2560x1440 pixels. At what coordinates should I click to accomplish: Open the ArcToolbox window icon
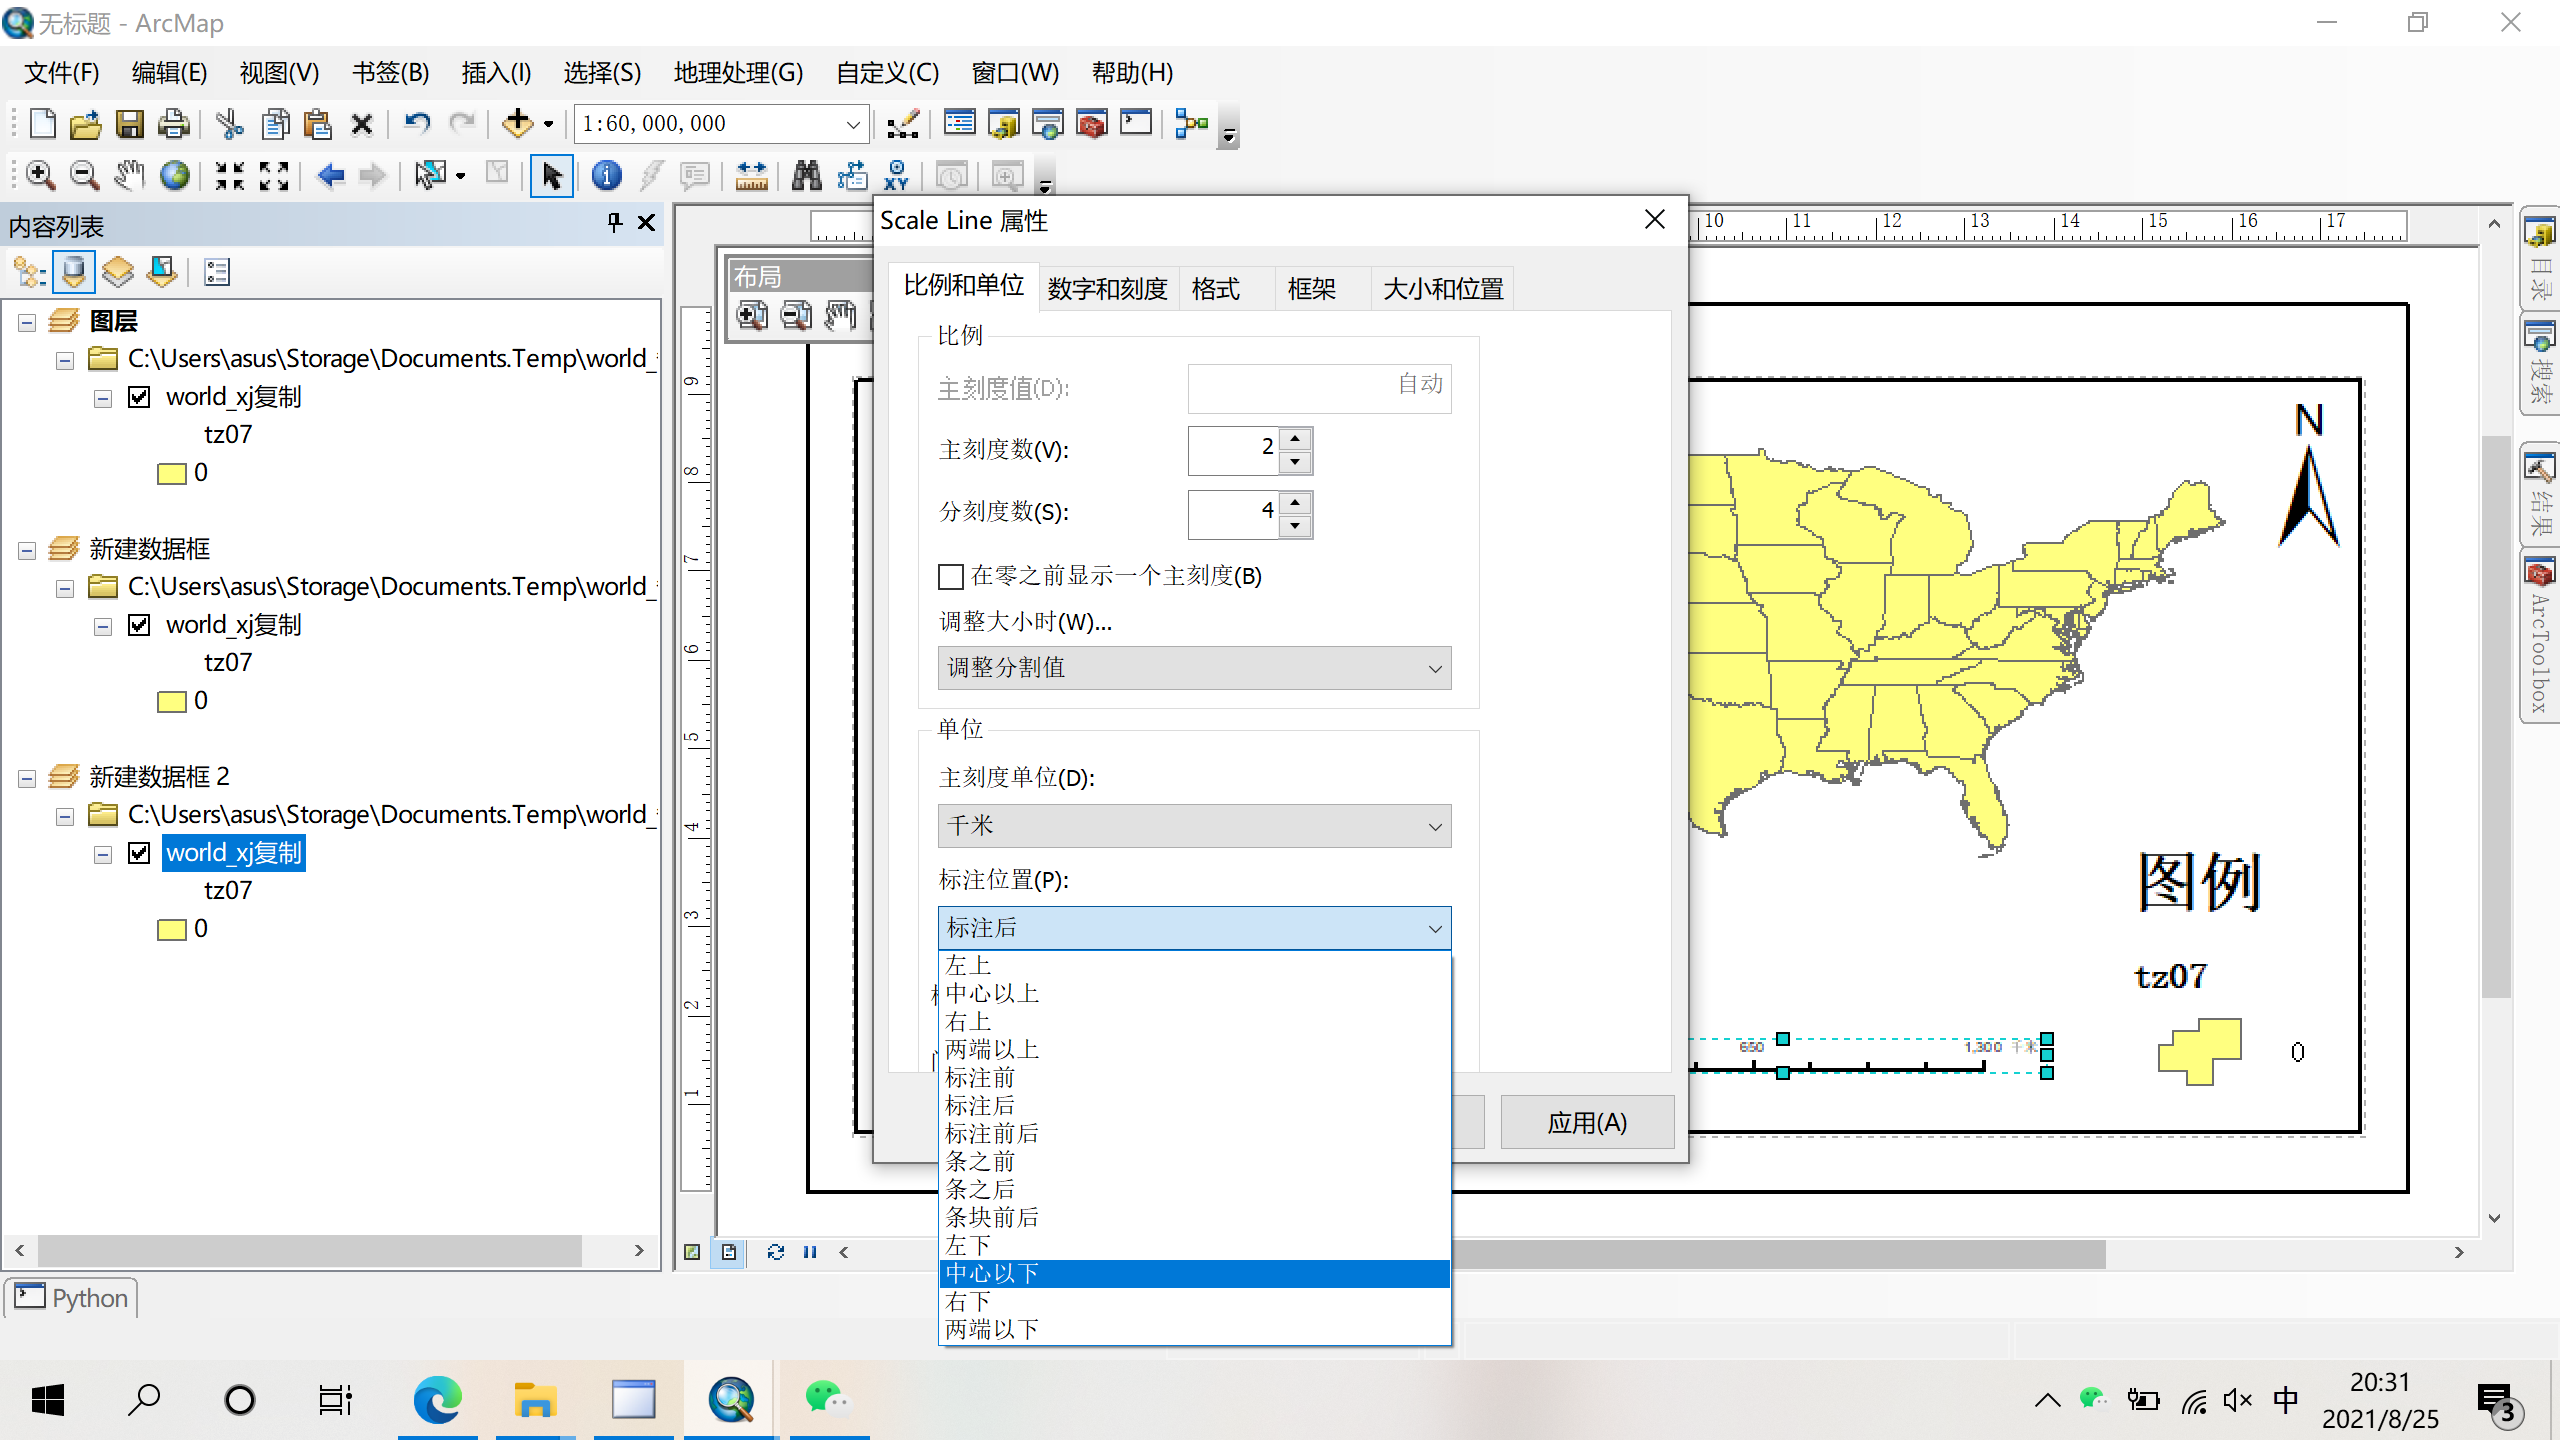[x=1092, y=124]
